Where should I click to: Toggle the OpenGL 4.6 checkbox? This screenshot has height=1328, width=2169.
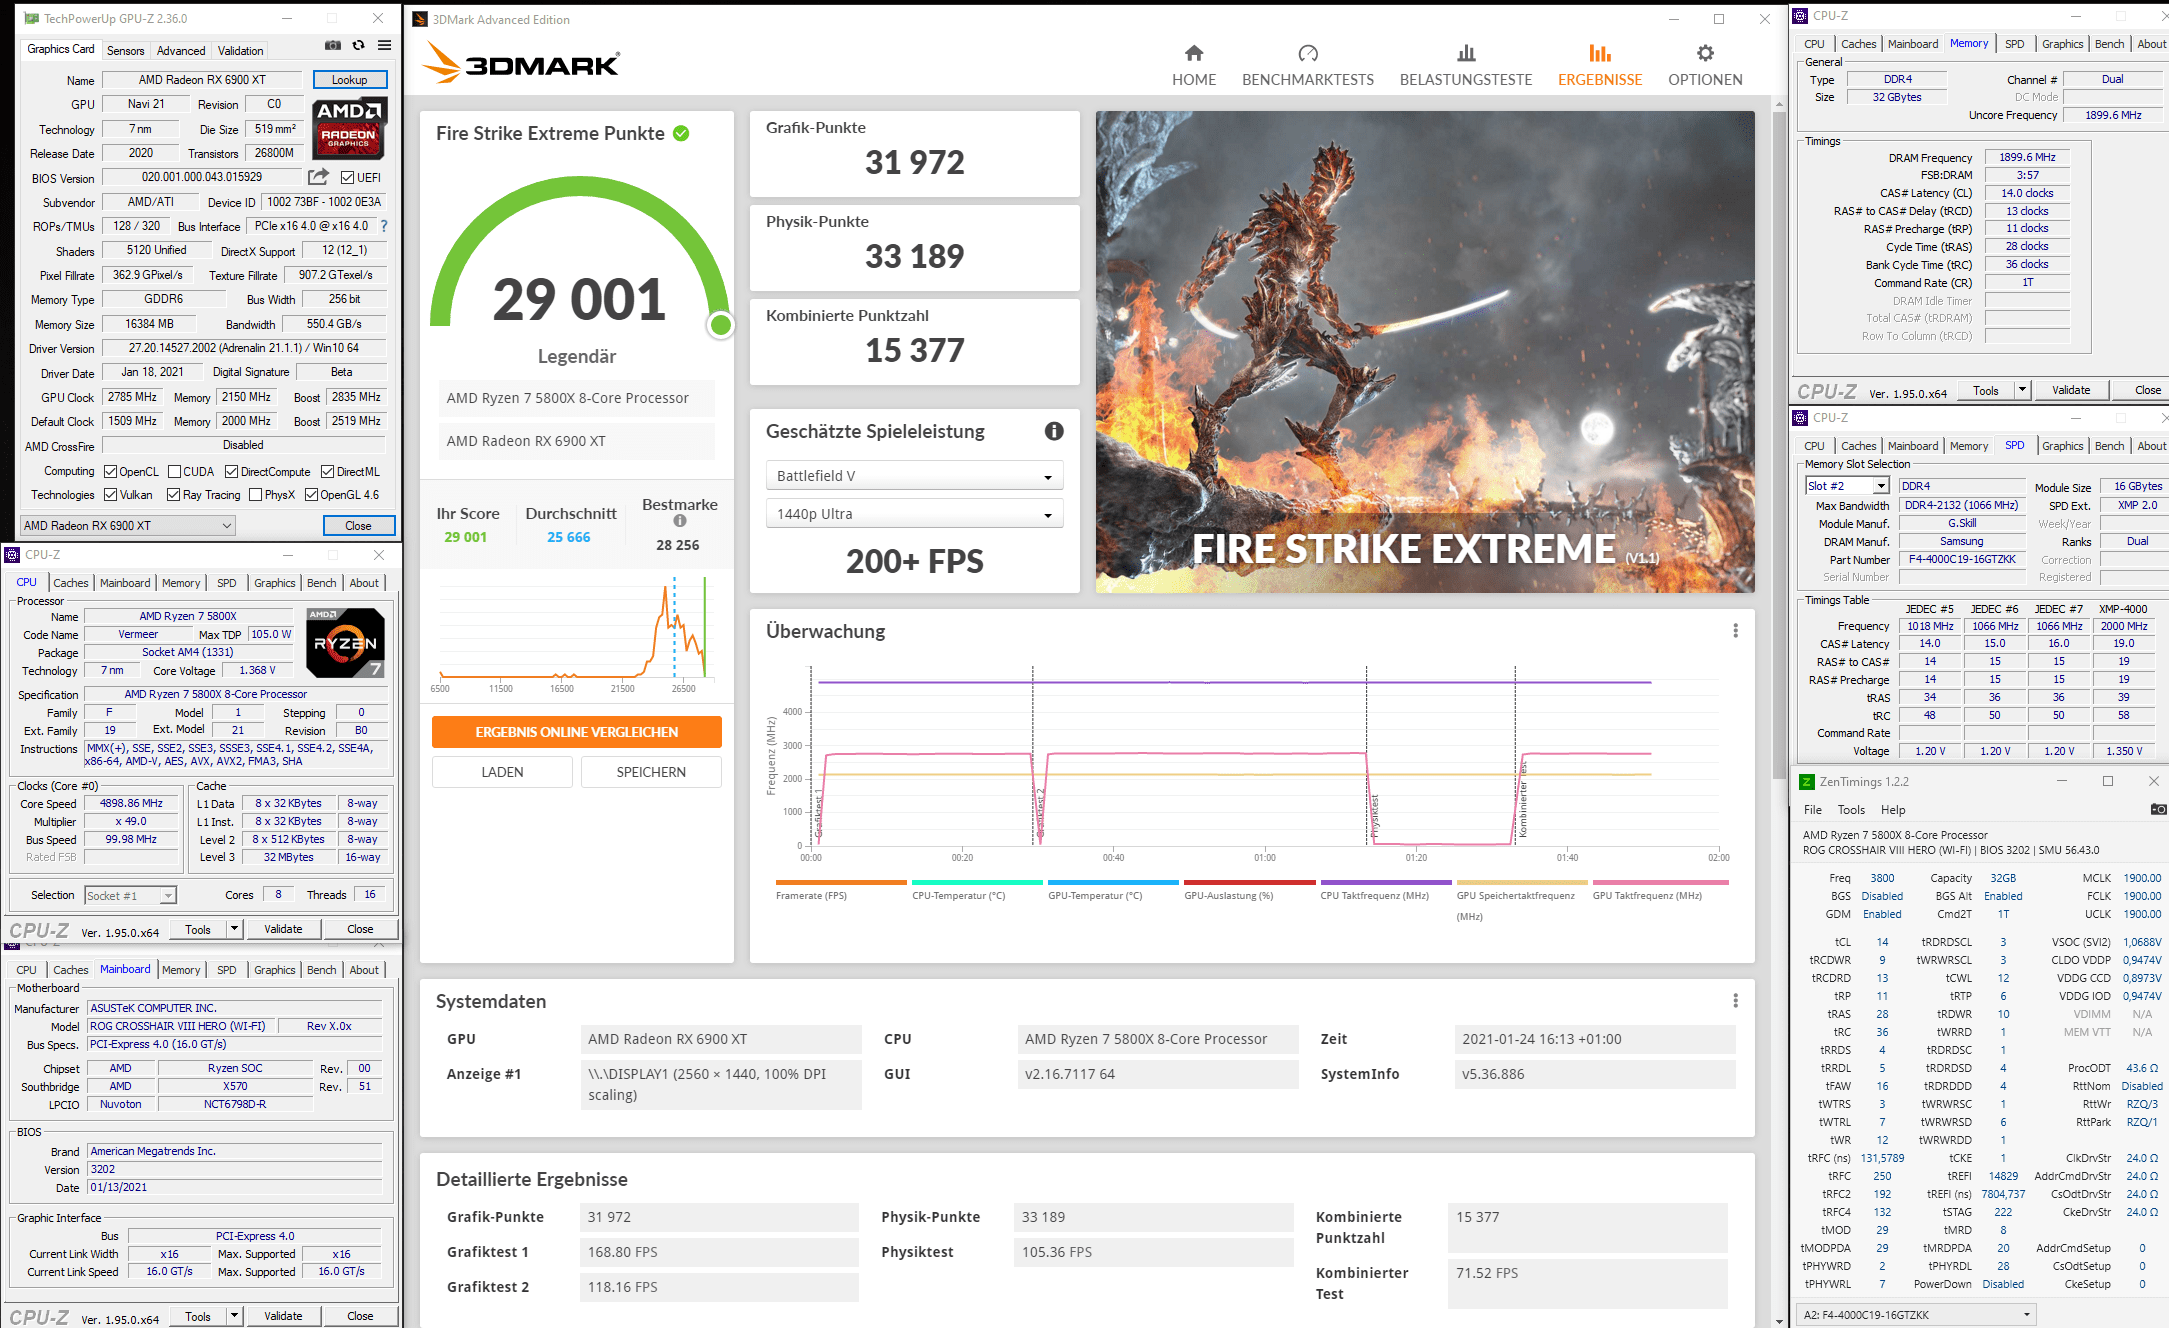tap(311, 495)
